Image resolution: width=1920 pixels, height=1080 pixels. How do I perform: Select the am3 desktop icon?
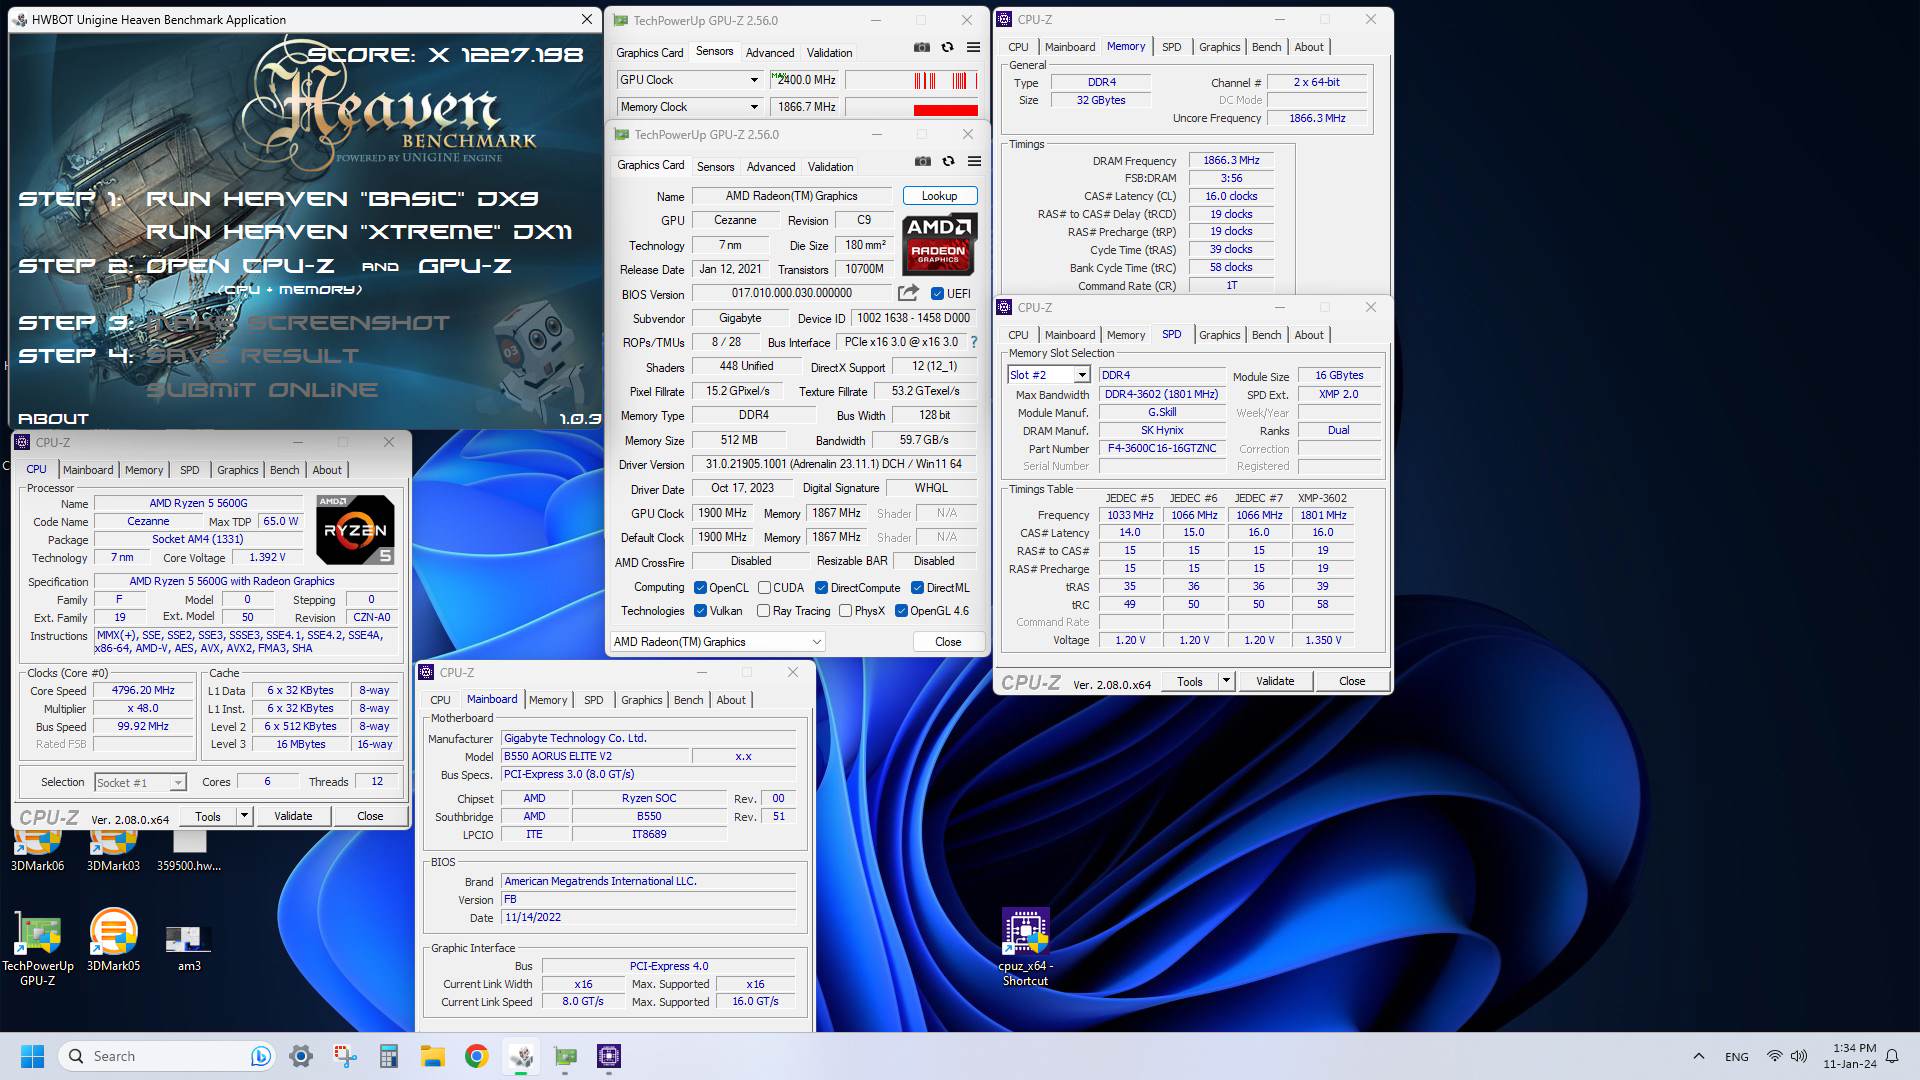pyautogui.click(x=189, y=947)
